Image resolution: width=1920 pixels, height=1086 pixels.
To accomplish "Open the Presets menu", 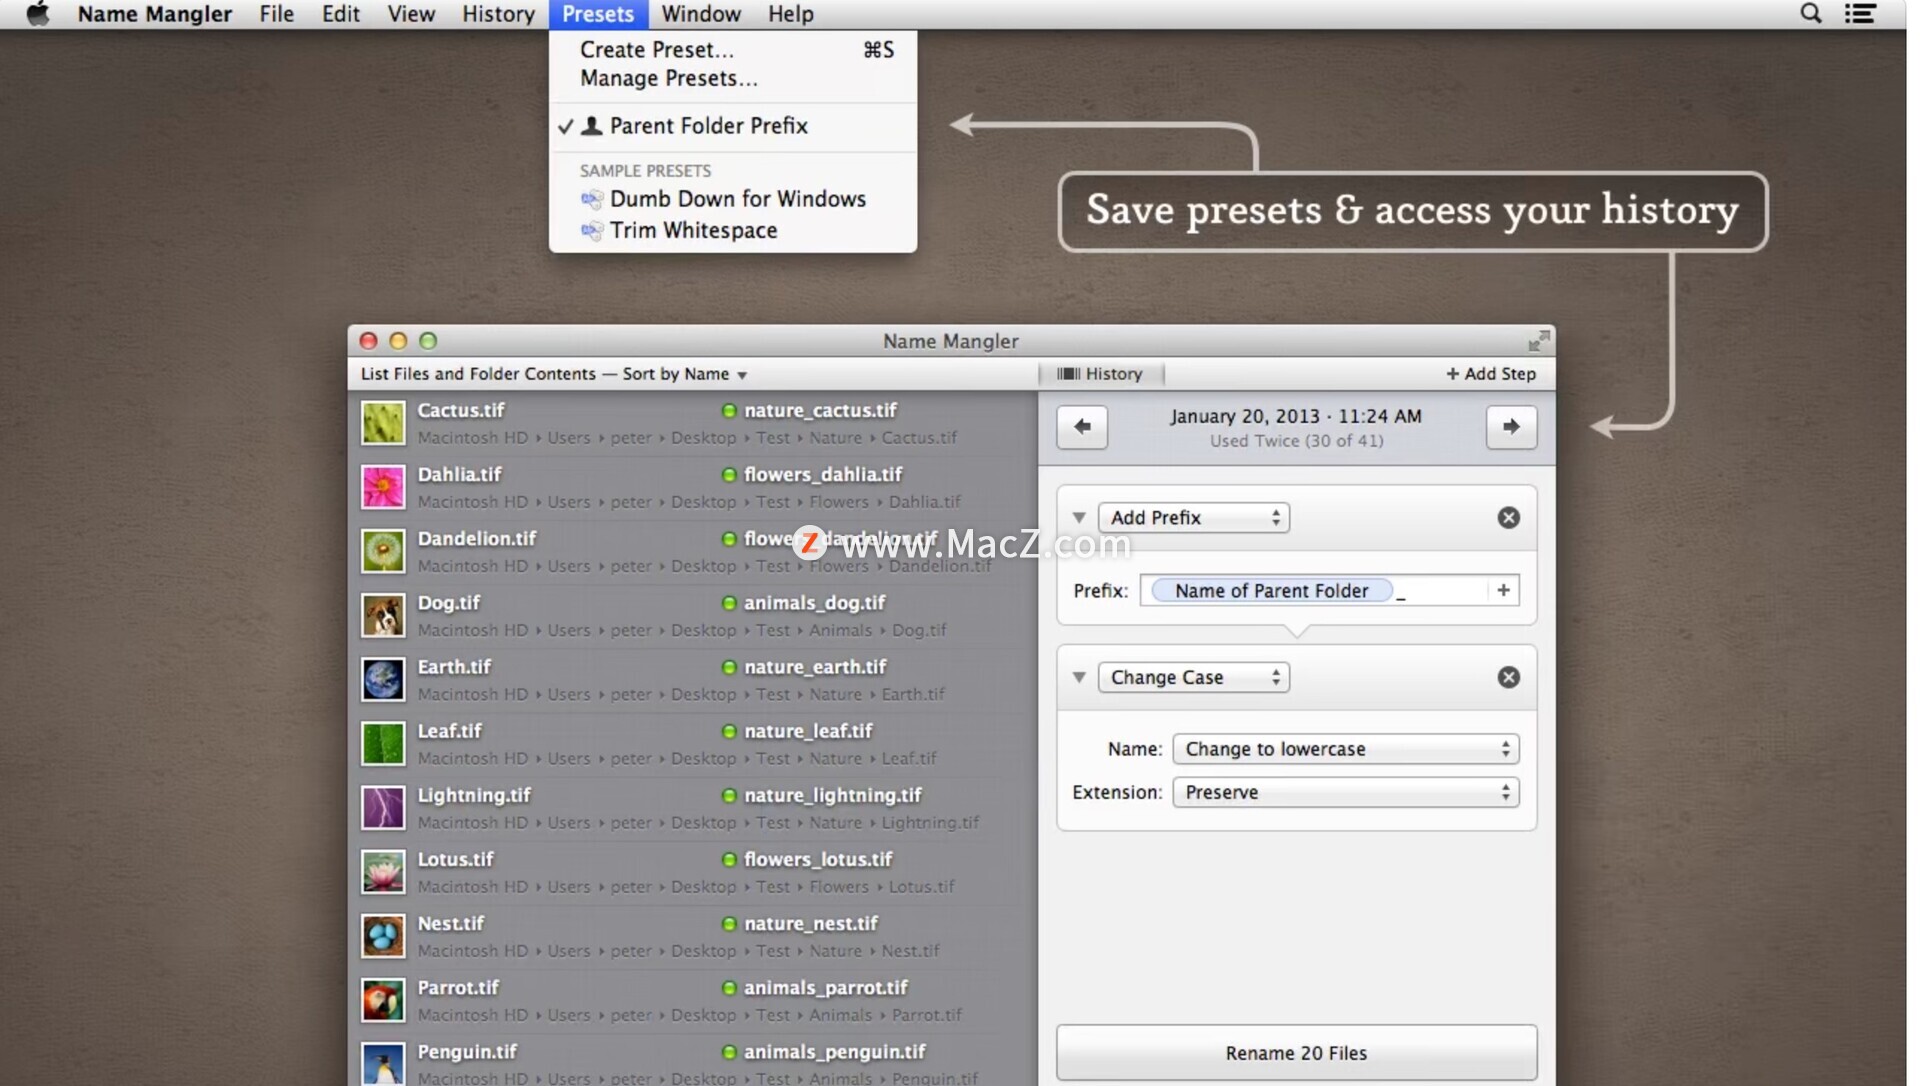I will 598,14.
